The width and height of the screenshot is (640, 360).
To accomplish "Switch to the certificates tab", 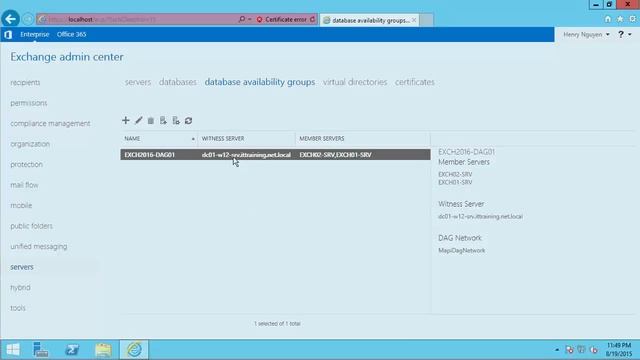I will click(x=414, y=82).
